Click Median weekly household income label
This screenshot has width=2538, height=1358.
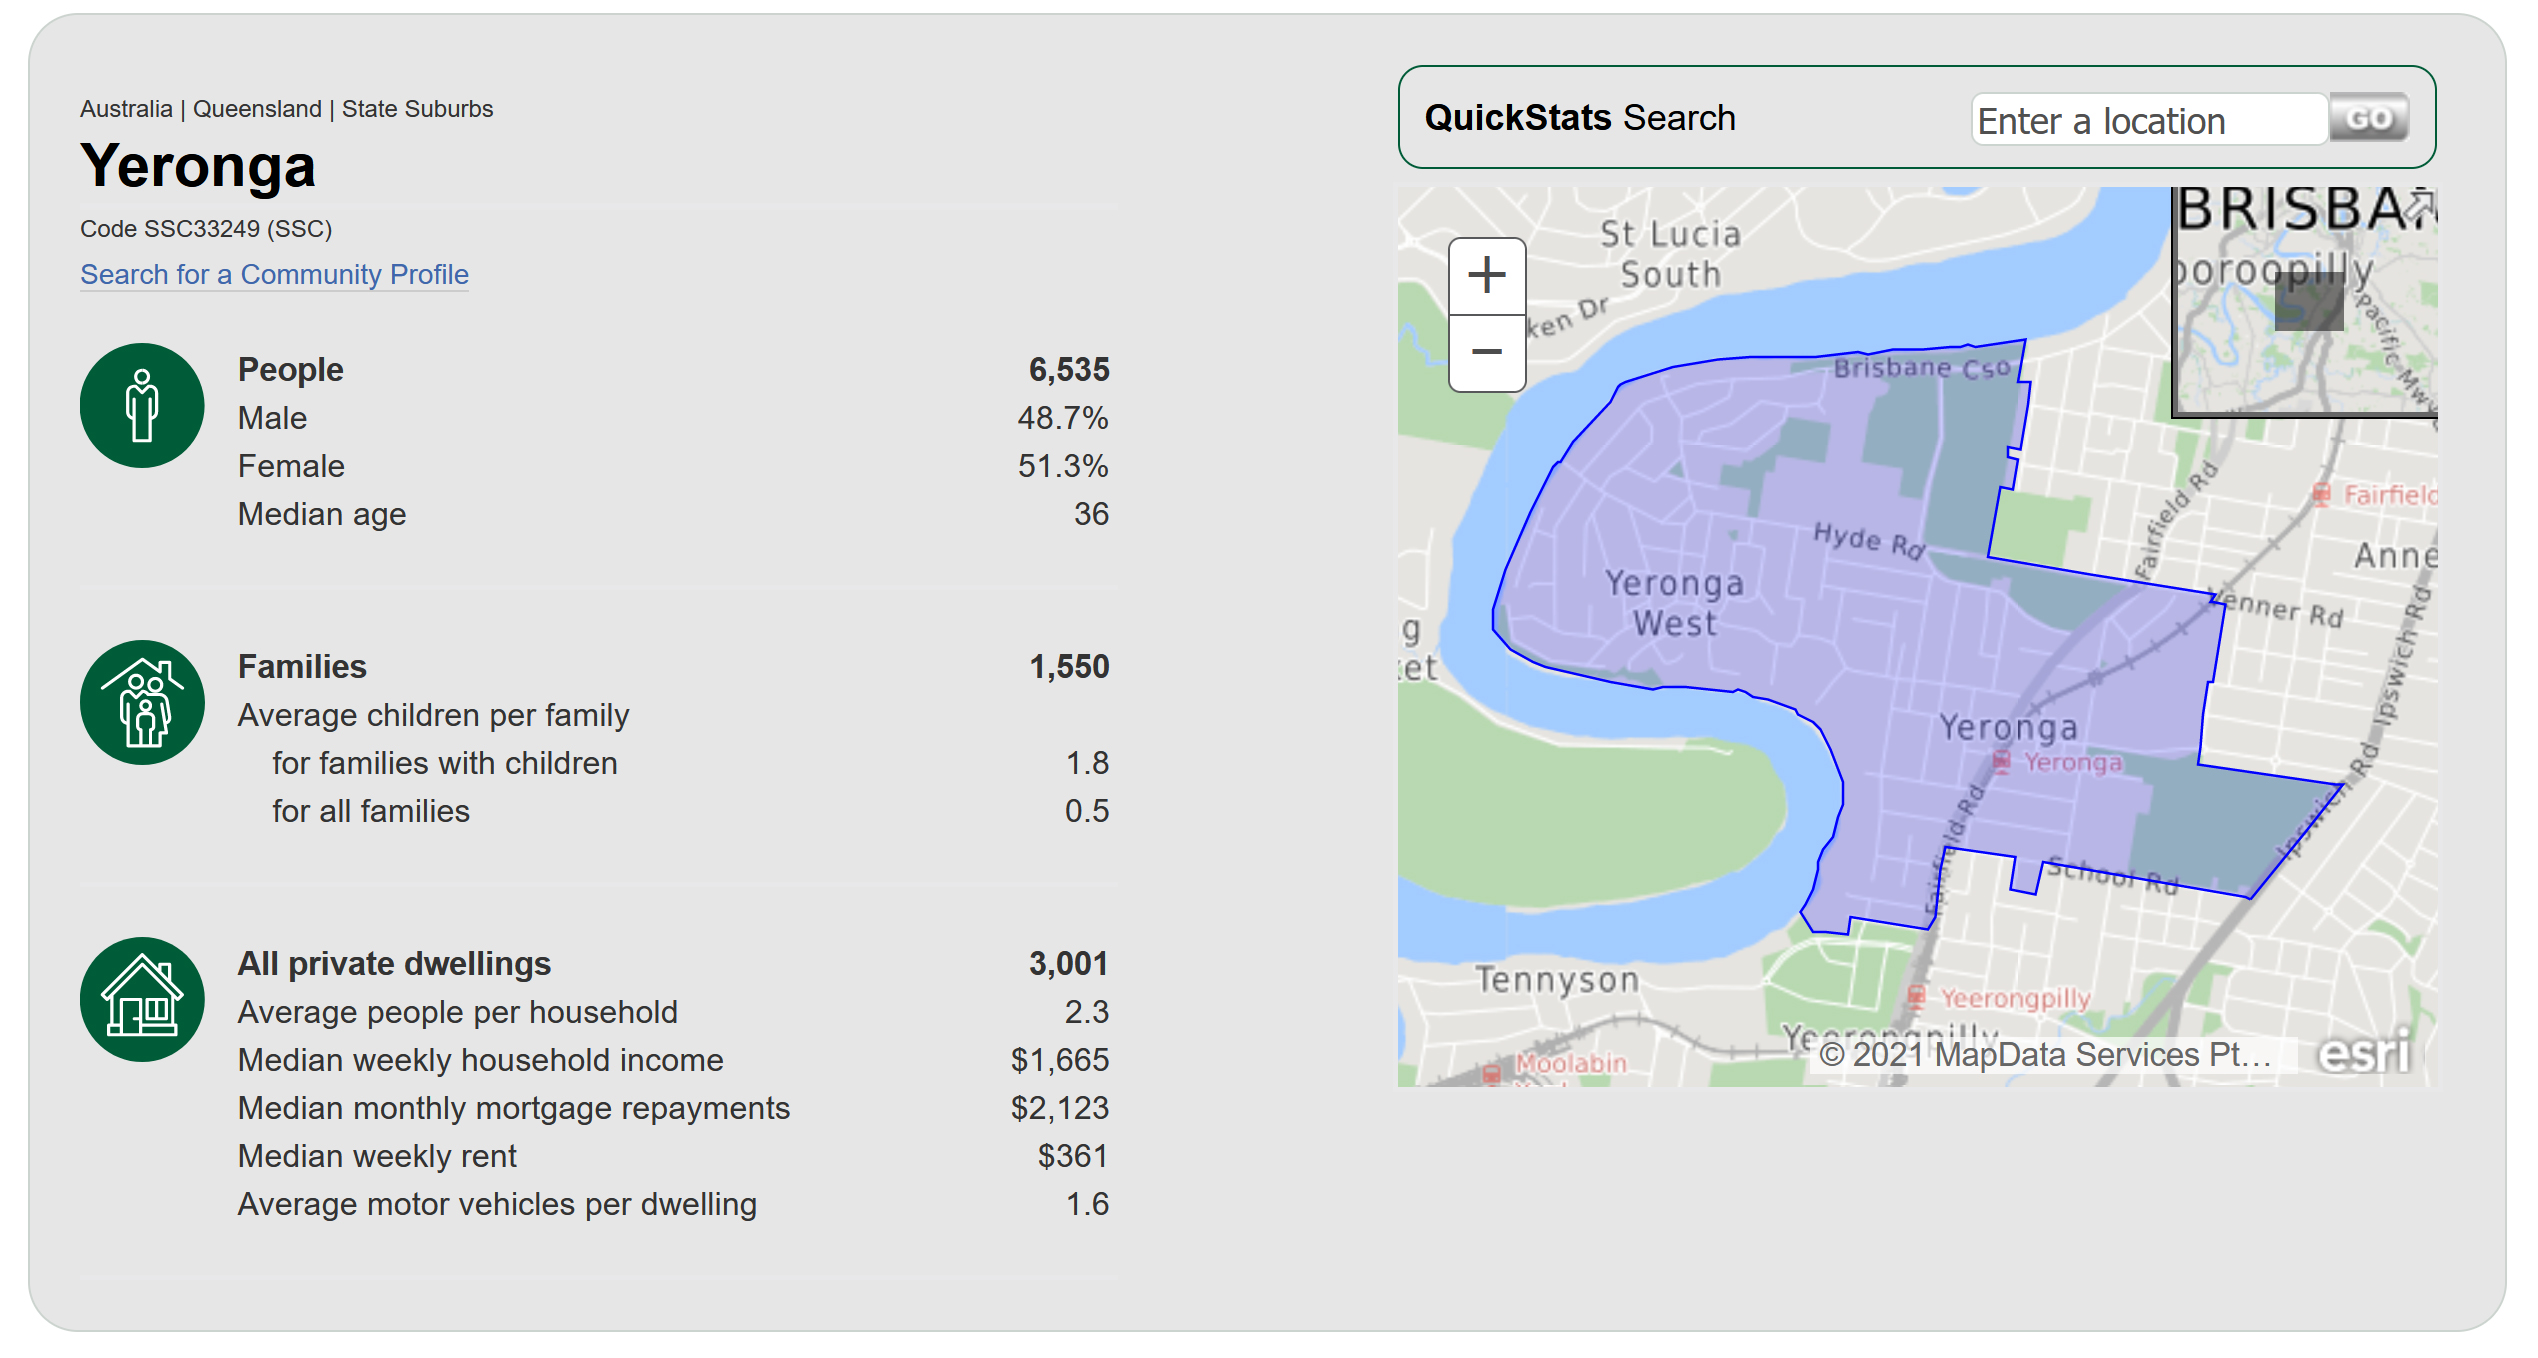coord(480,1060)
